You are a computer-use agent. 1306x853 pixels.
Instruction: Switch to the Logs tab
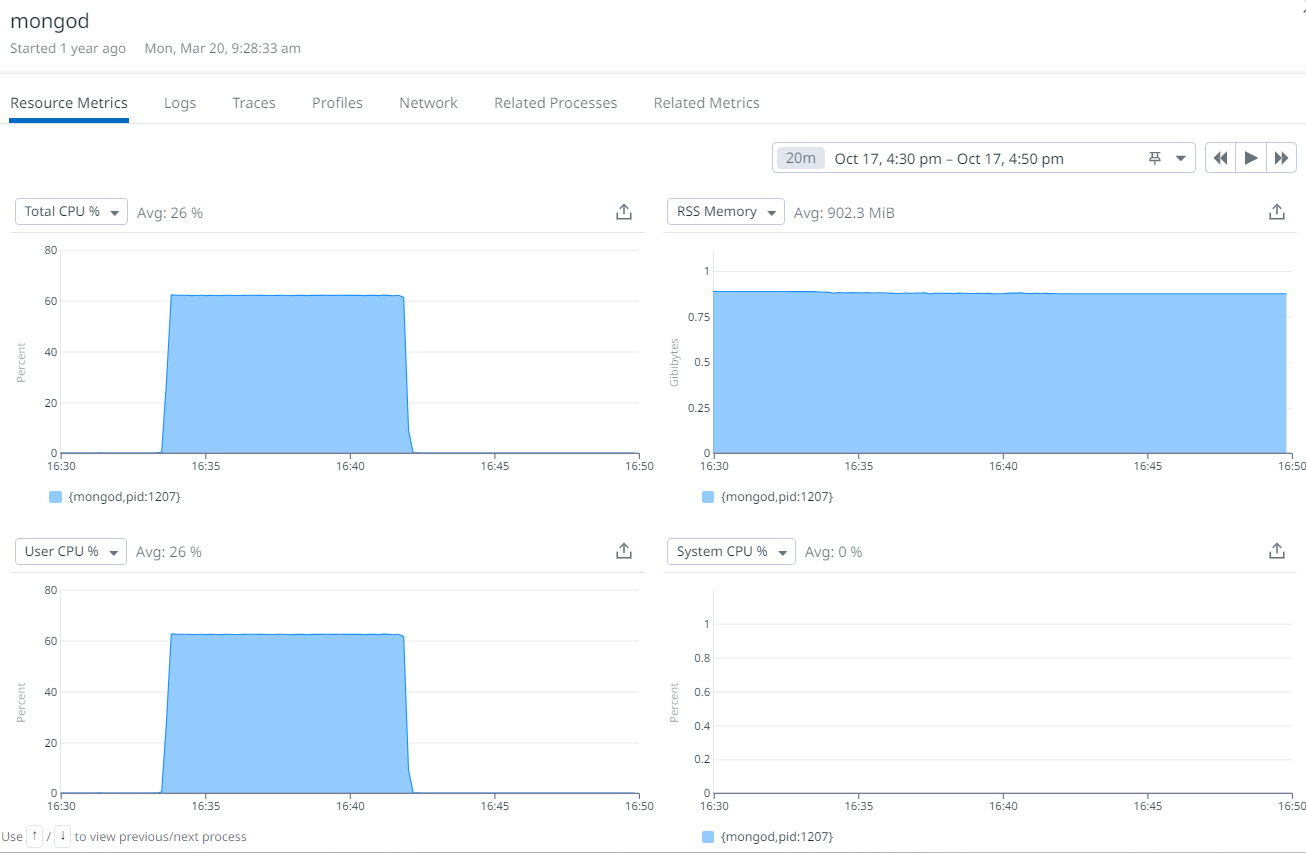(180, 103)
